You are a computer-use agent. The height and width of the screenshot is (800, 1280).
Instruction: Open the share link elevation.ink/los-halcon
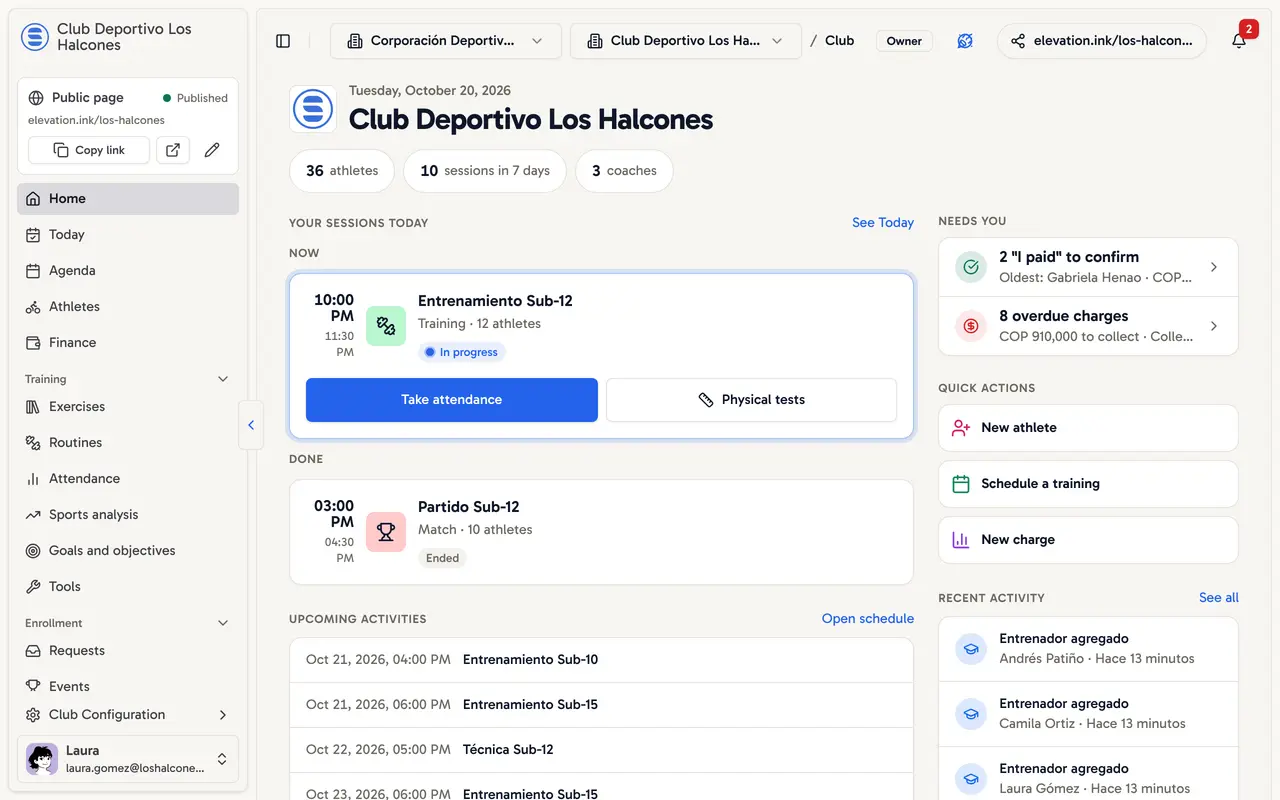click(x=1102, y=41)
